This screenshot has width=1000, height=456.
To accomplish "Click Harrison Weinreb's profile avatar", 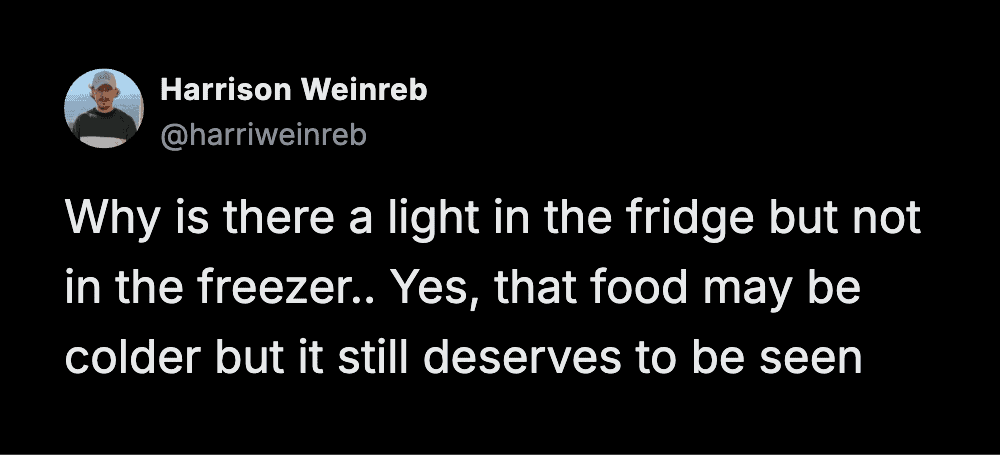I will click(104, 108).
